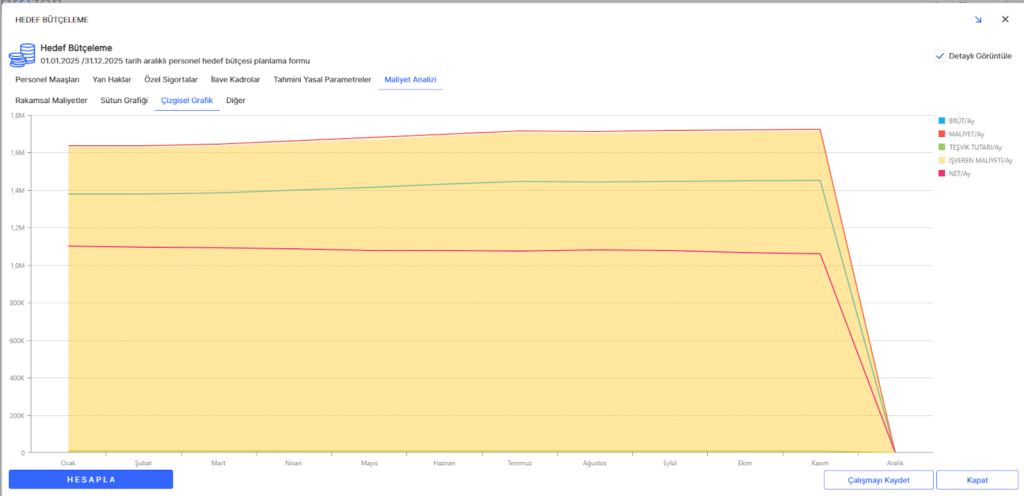This screenshot has width=1024, height=496.
Task: Open the Diğer sub-tab
Action: coord(236,101)
